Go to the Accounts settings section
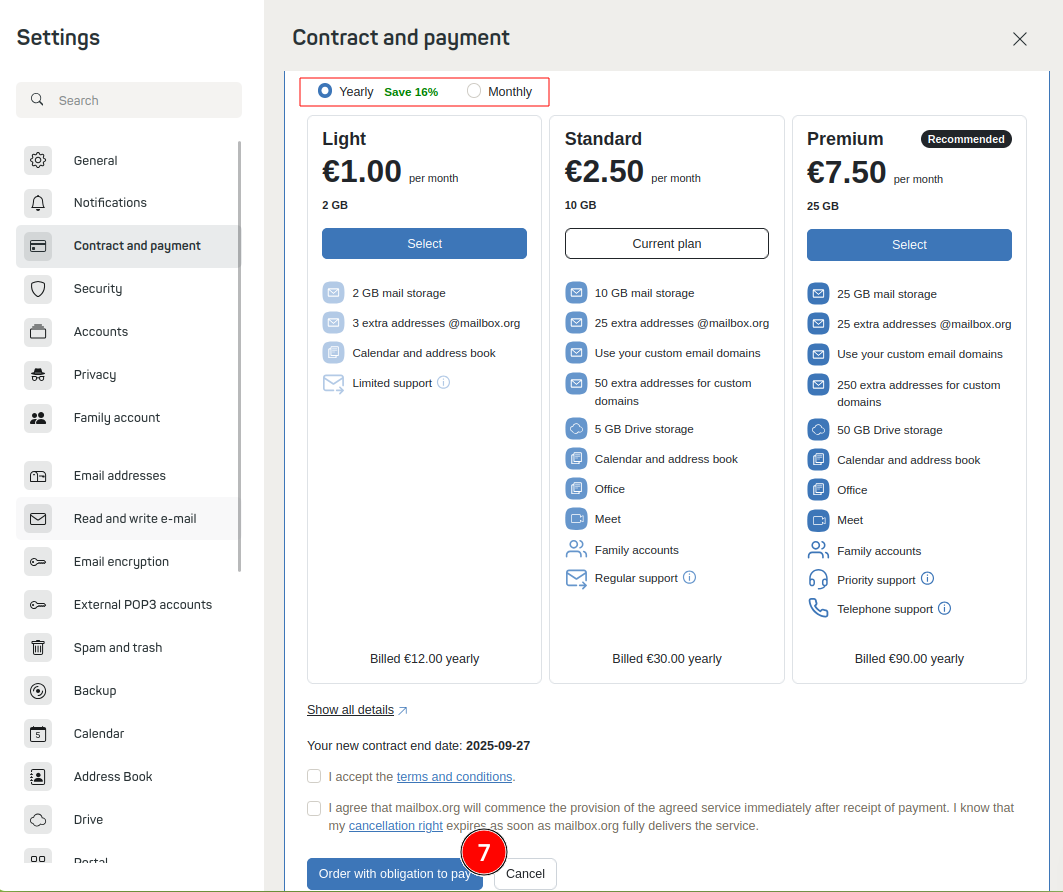The image size is (1063, 892). pos(102,331)
